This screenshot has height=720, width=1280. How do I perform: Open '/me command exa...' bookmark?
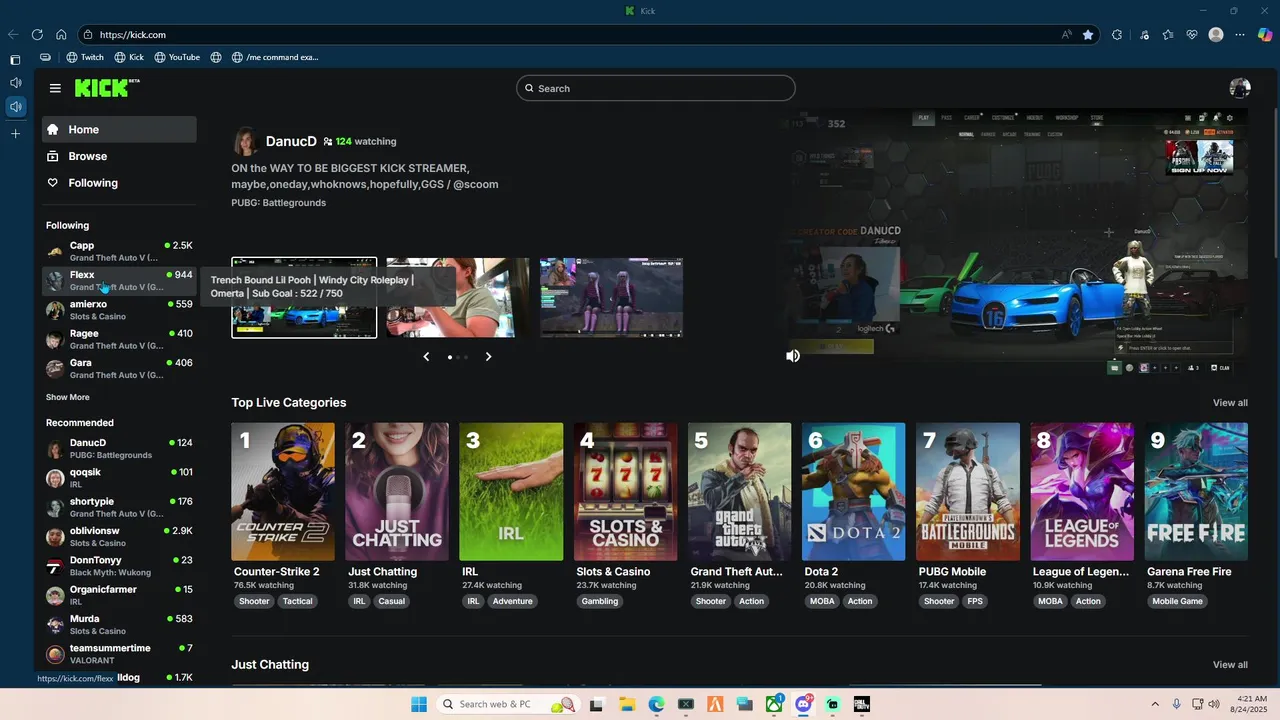click(275, 57)
